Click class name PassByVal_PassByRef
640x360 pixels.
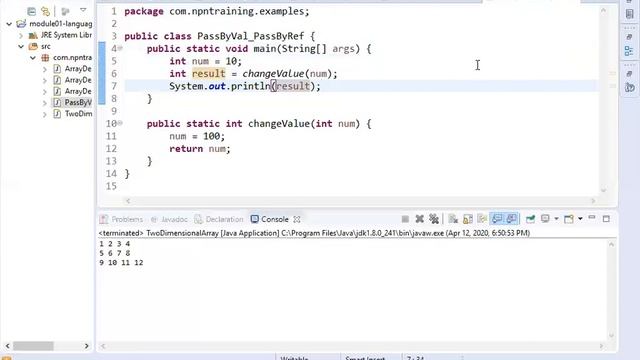251,36
